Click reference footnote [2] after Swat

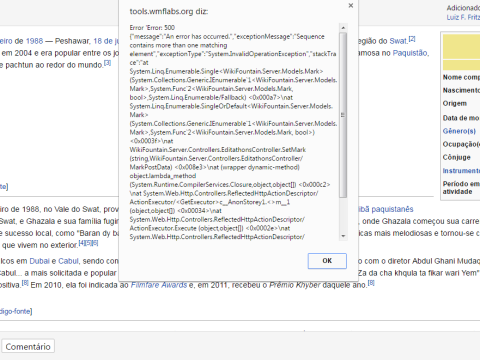pos(412,39)
